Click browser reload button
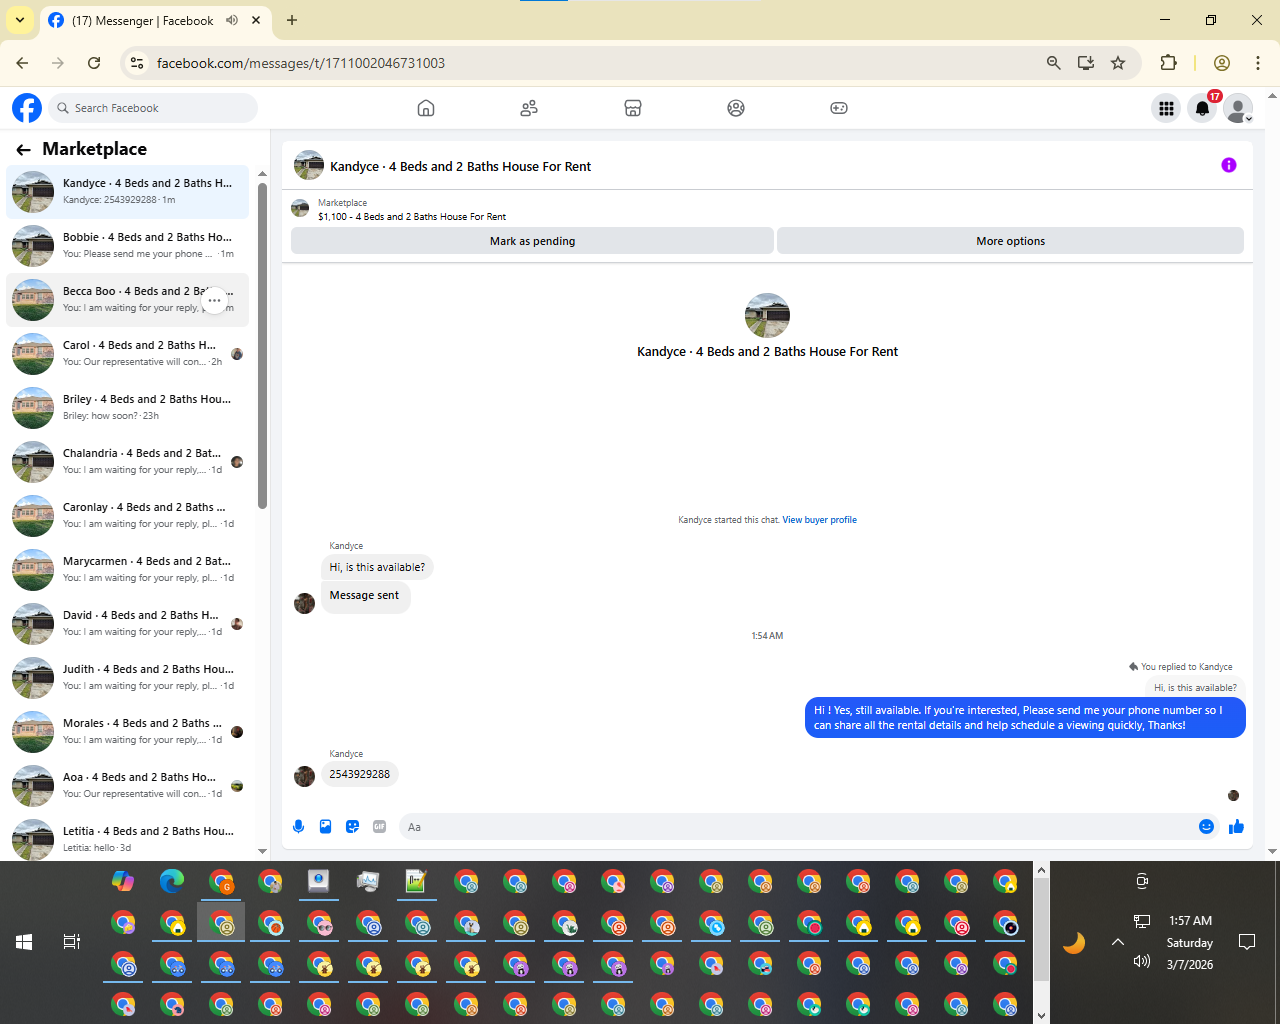The height and width of the screenshot is (1024, 1280). (94, 63)
